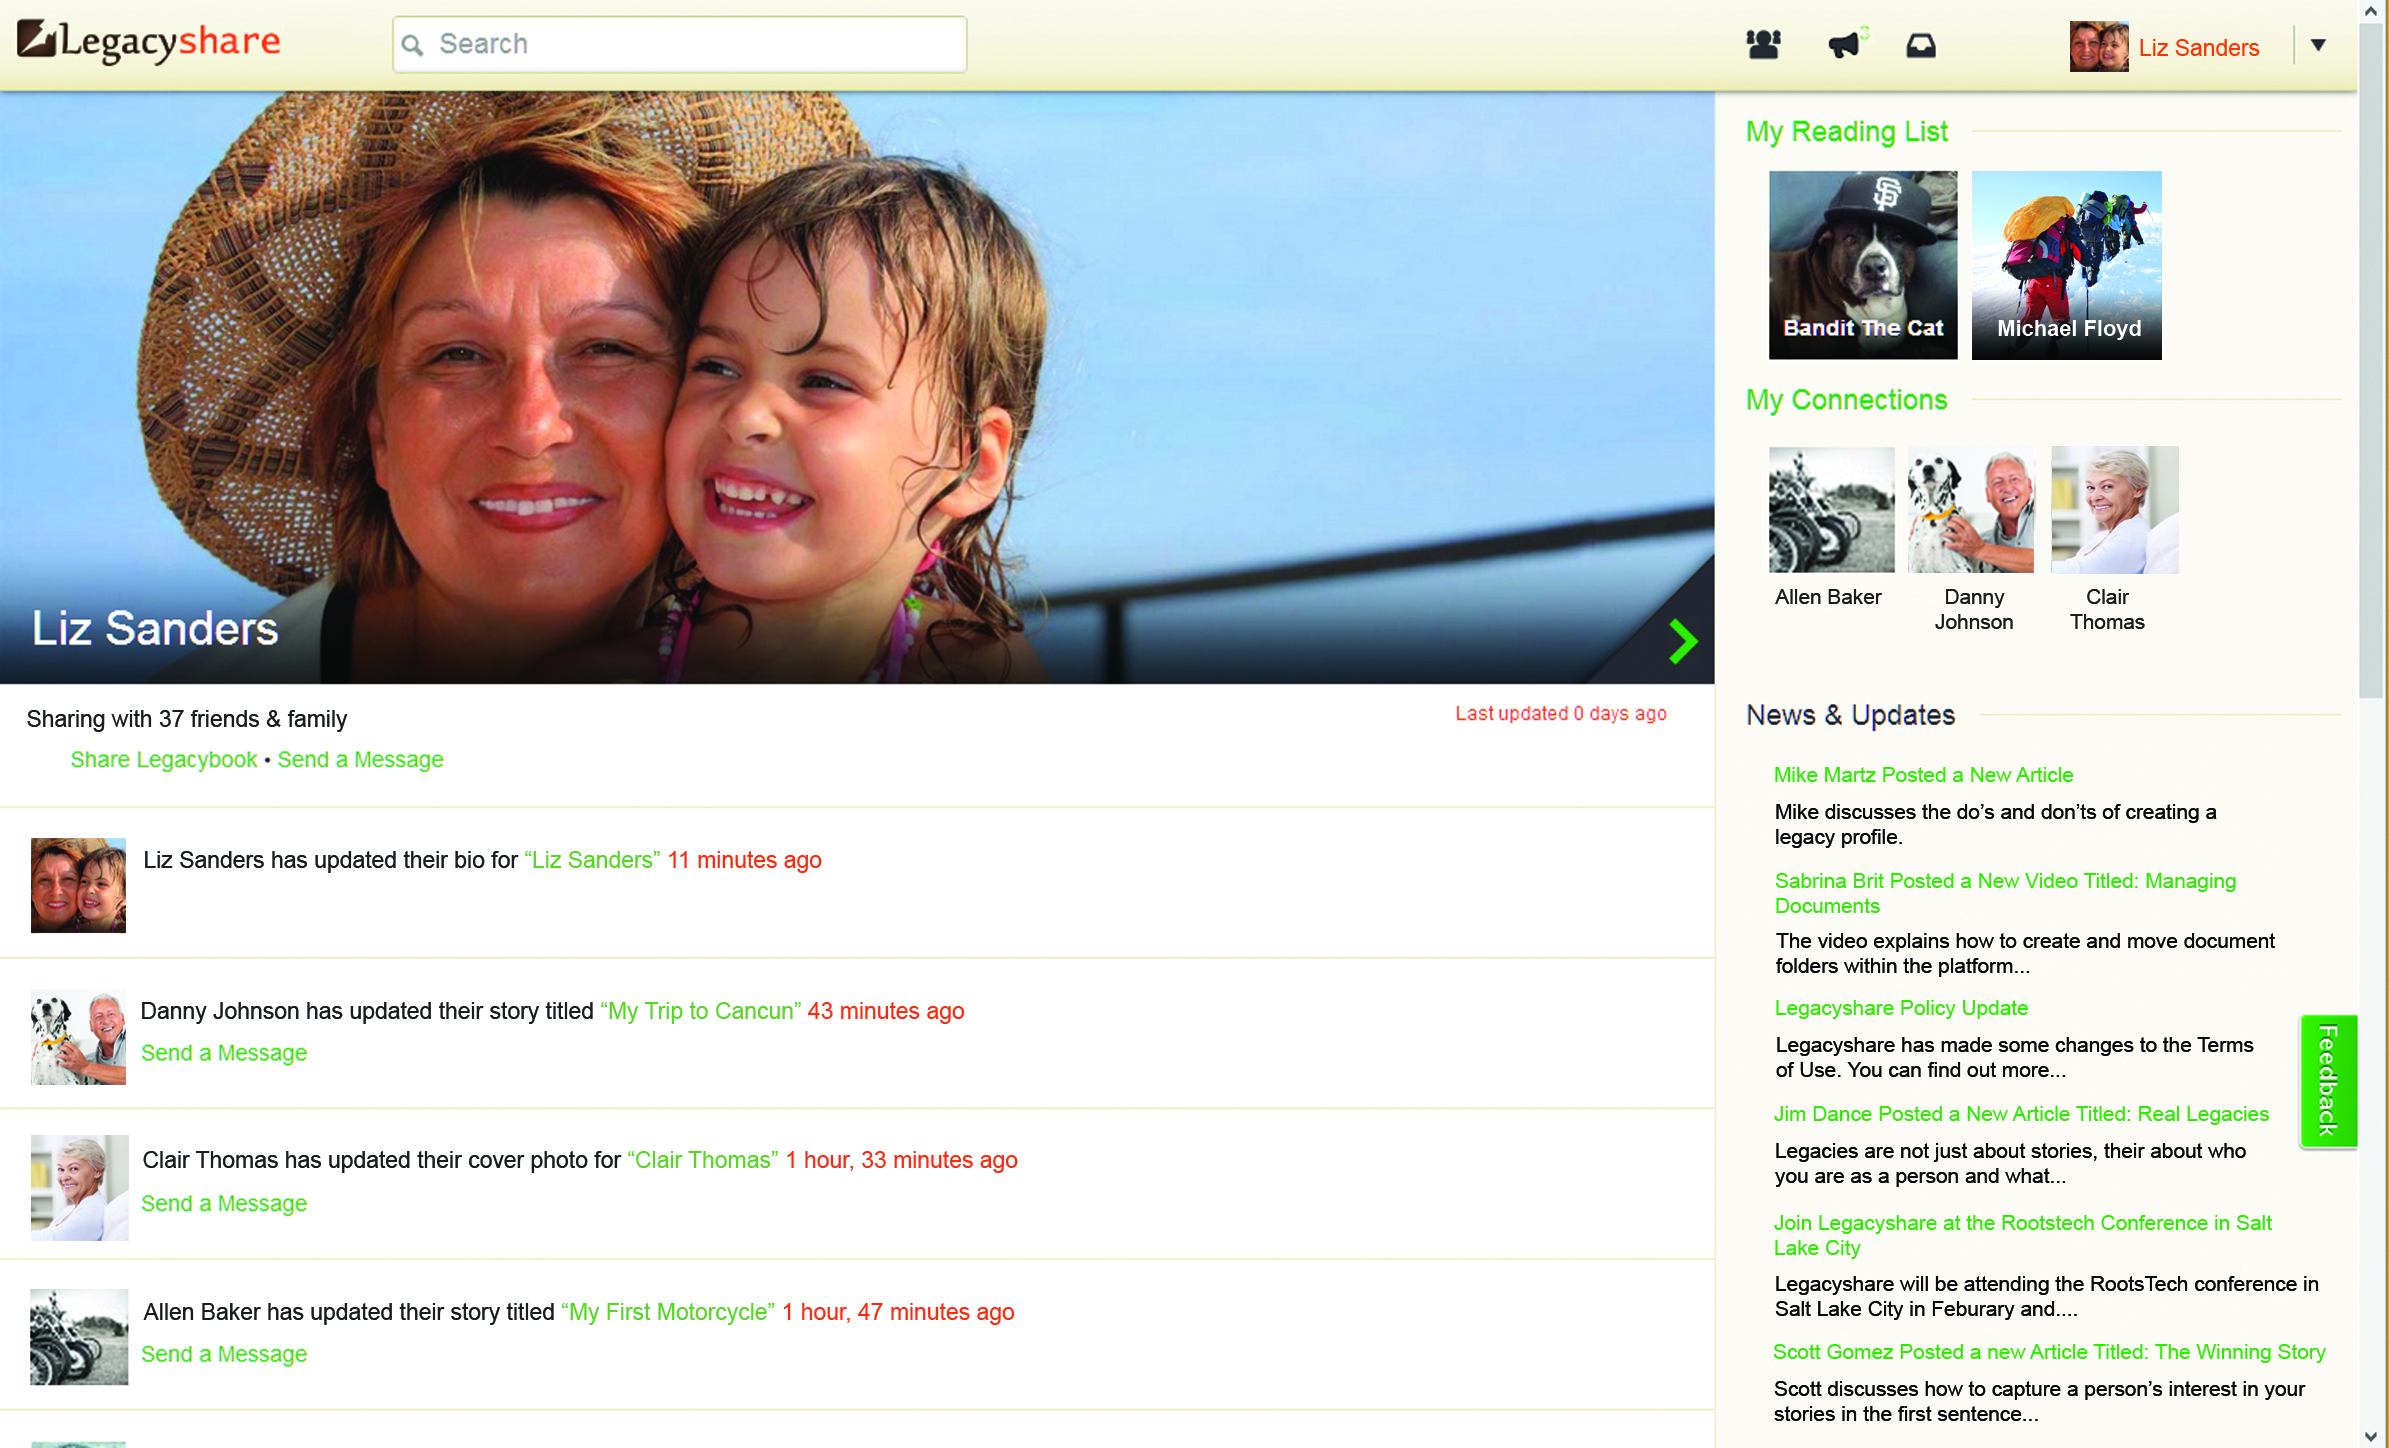Image resolution: width=2389 pixels, height=1448 pixels.
Task: Select Allen Baker connection thumbnail
Action: click(x=1831, y=510)
